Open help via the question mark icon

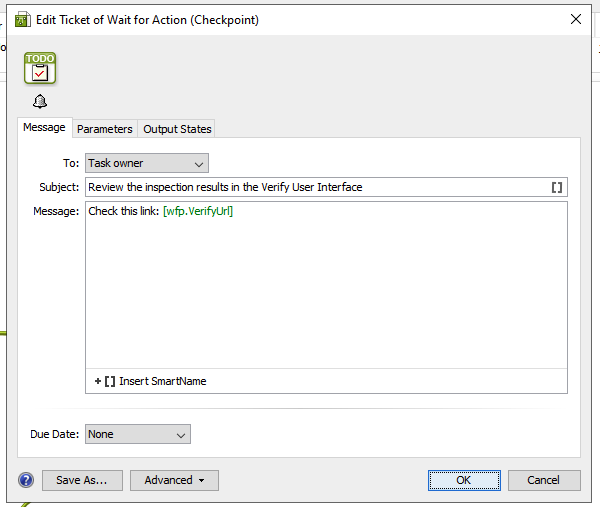click(x=26, y=480)
